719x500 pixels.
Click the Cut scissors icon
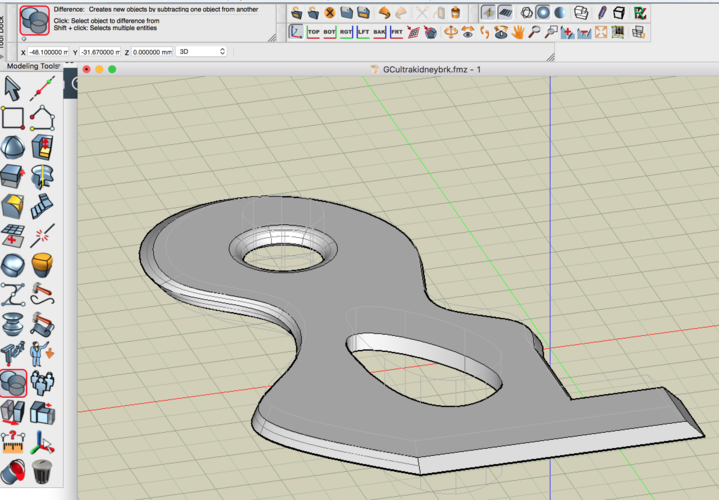(421, 13)
